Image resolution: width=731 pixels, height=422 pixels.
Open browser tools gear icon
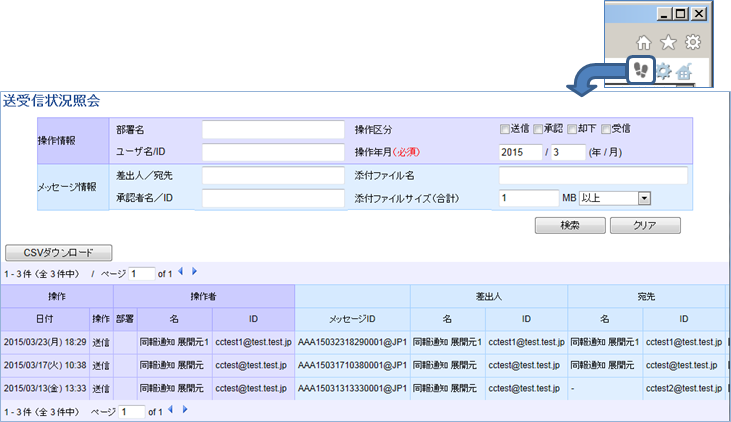pyautogui.click(x=691, y=43)
